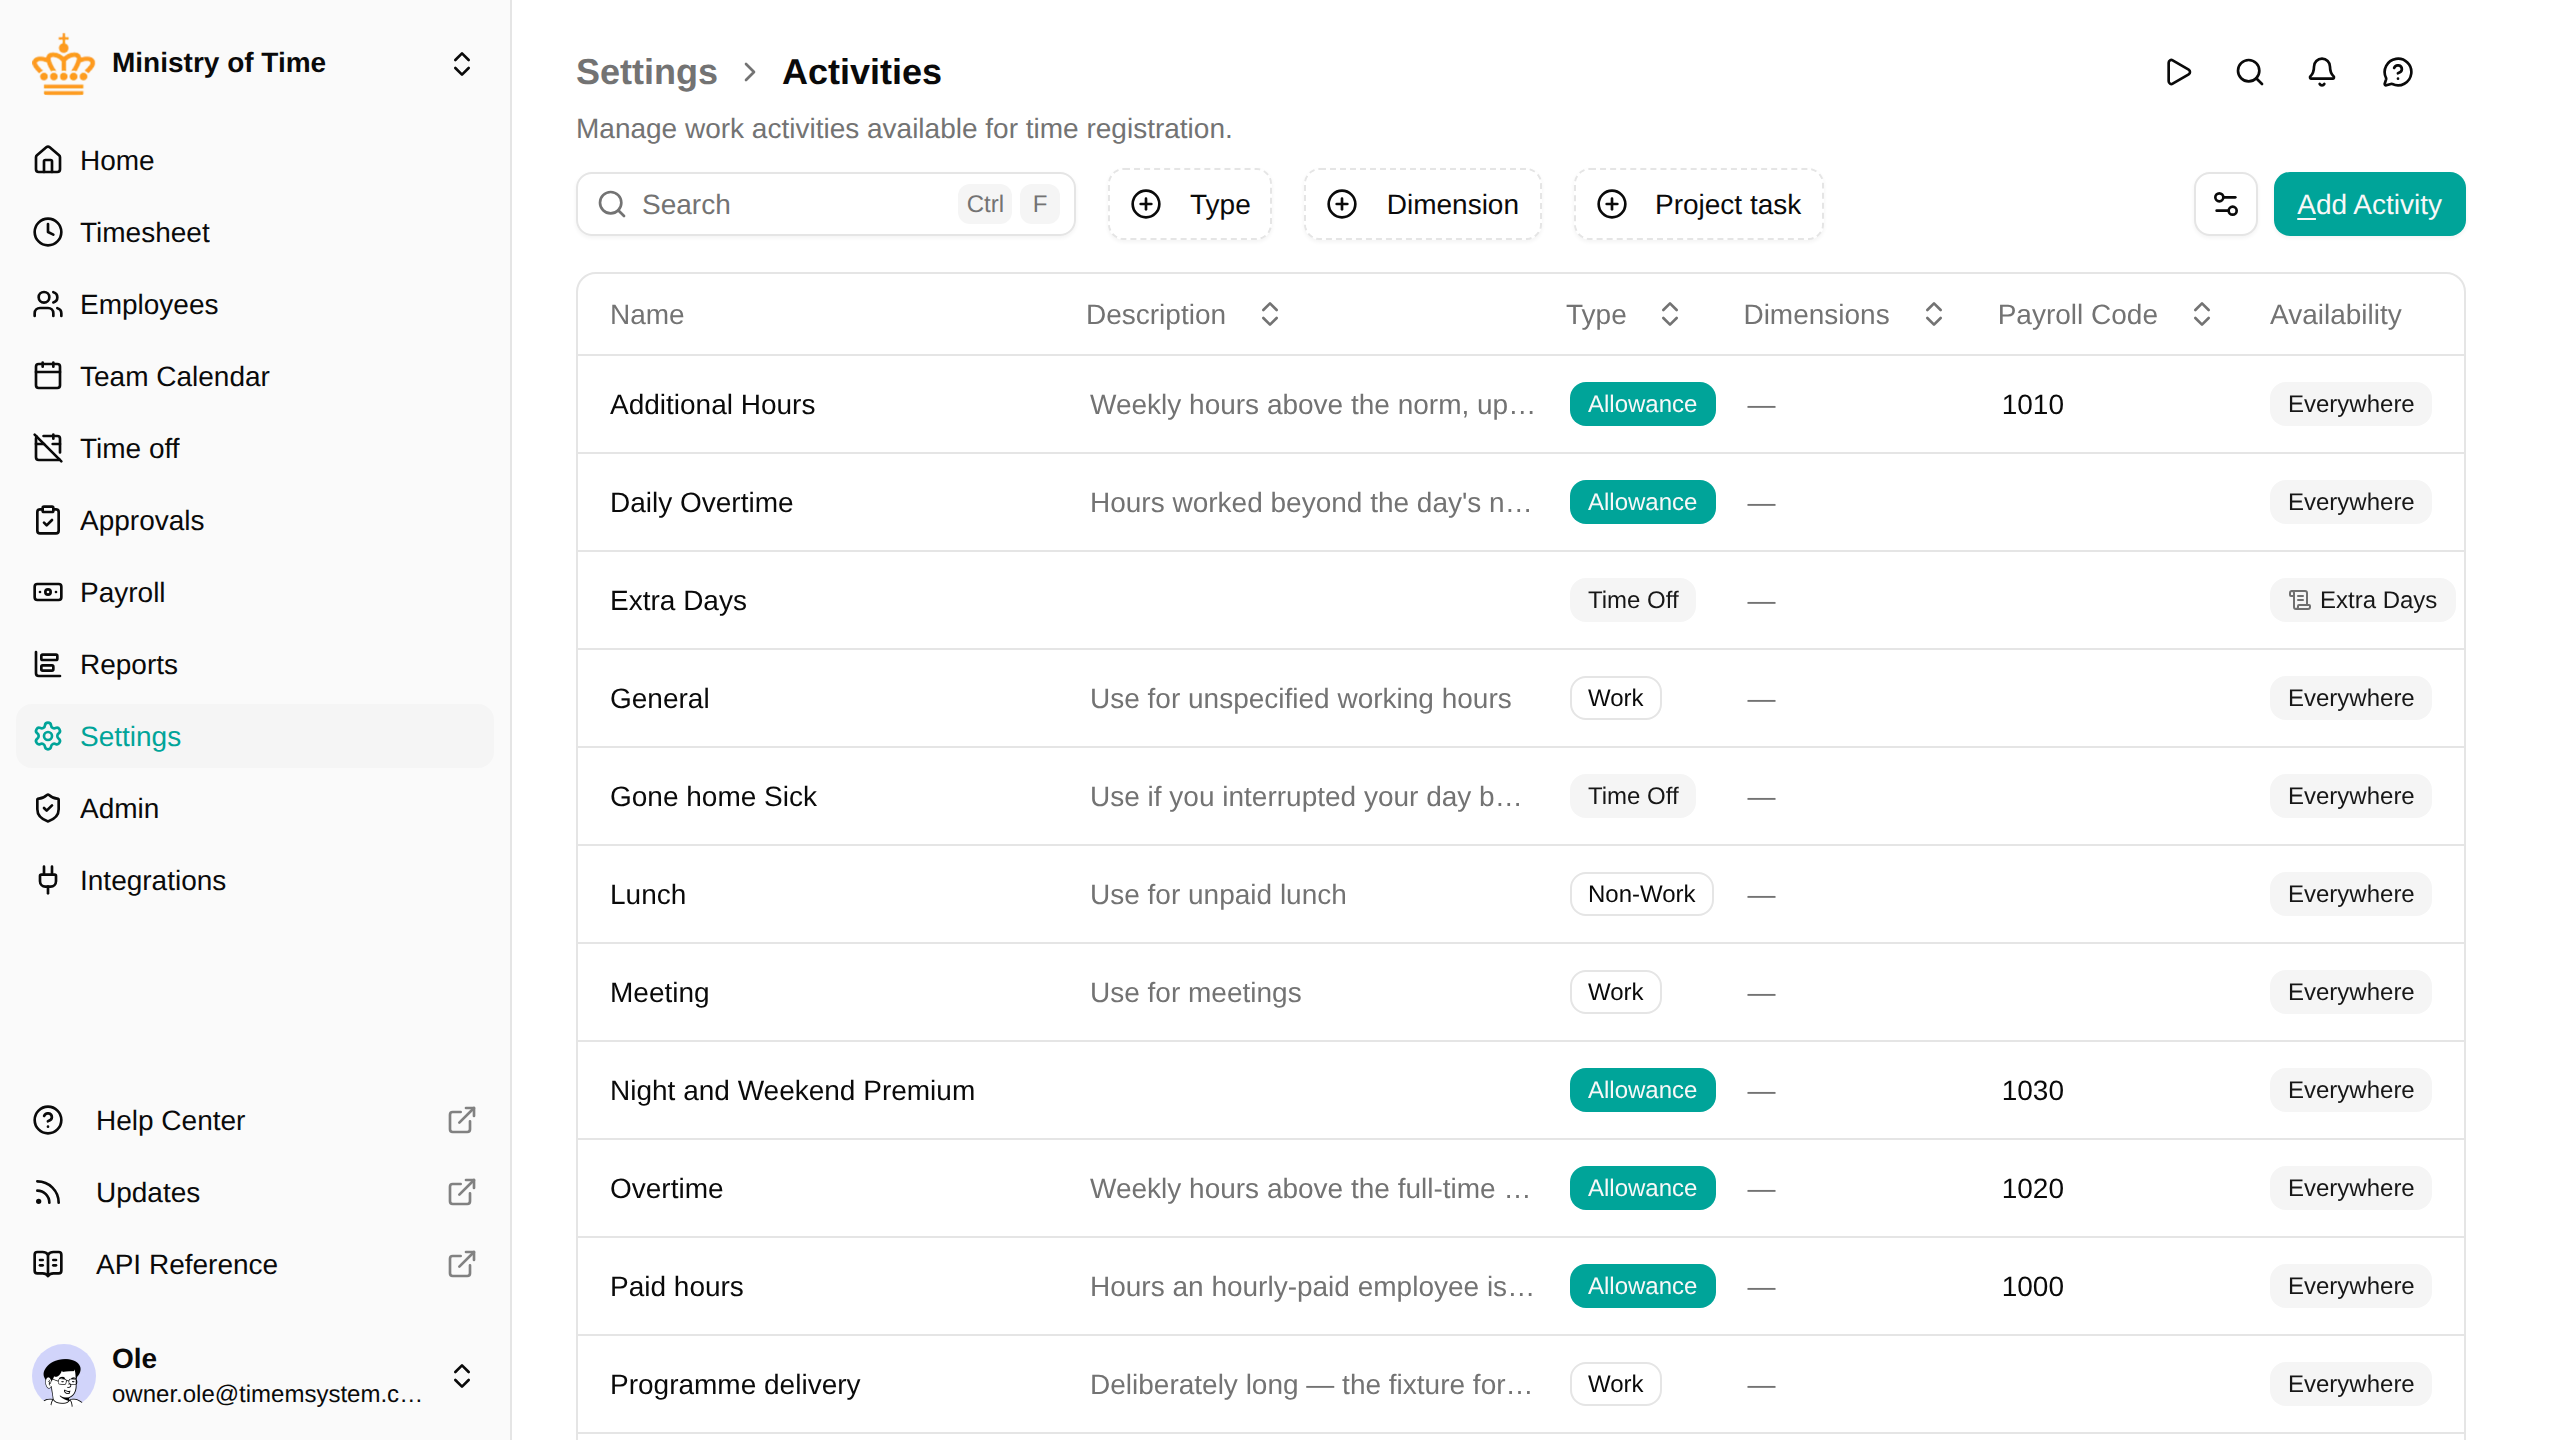Click the Settings breadcrumb link

pos(647,72)
